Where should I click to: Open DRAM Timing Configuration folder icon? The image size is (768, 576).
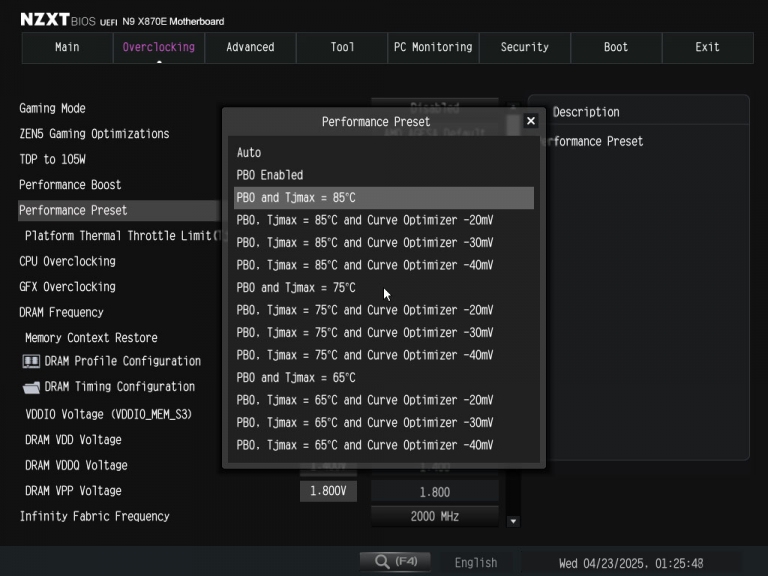point(31,387)
